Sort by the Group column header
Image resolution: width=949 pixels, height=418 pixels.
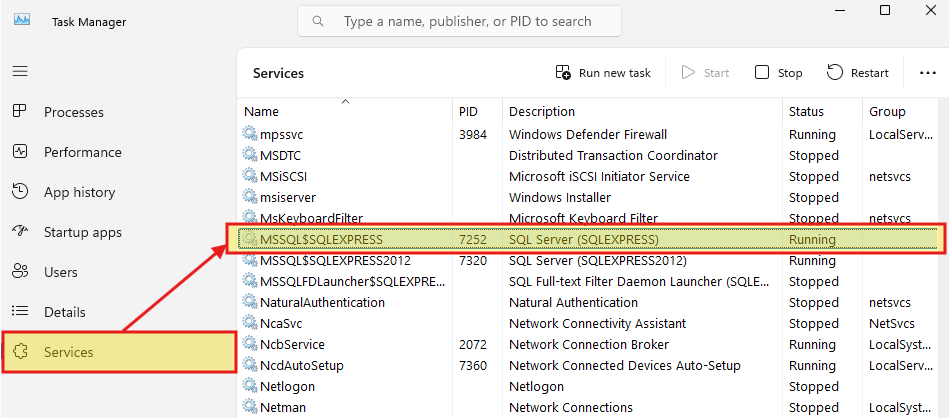[x=887, y=111]
